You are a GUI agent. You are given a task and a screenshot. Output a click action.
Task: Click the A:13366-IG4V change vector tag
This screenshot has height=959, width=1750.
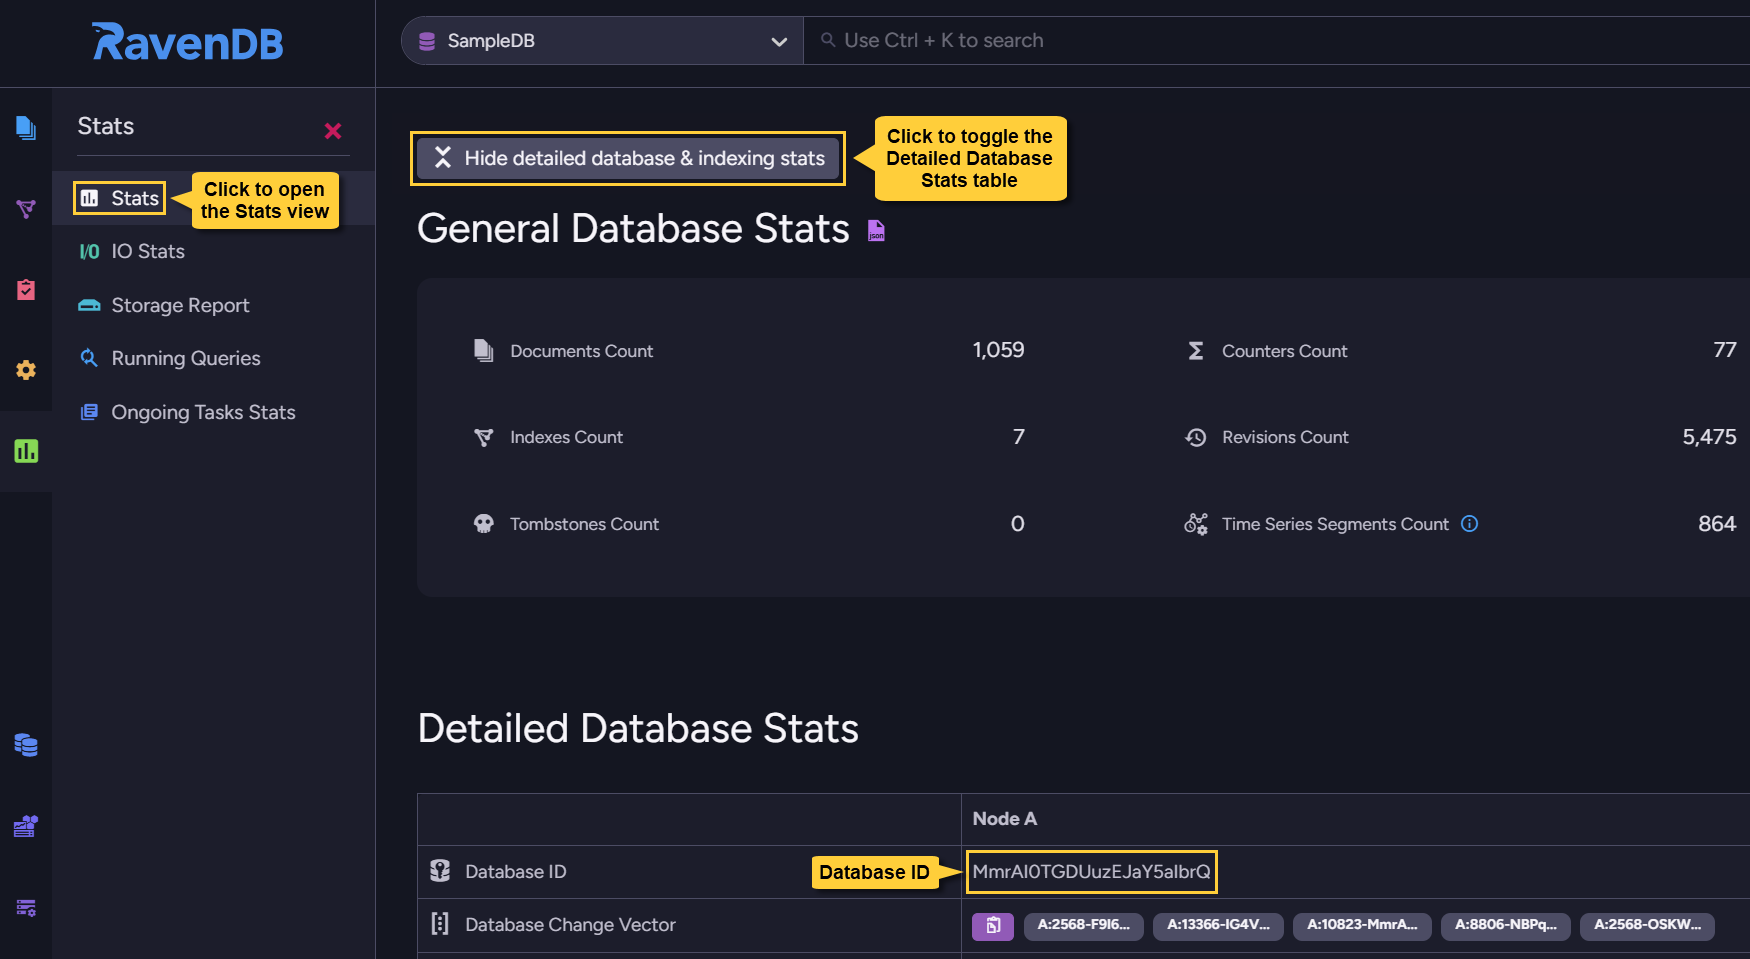coord(1218,926)
